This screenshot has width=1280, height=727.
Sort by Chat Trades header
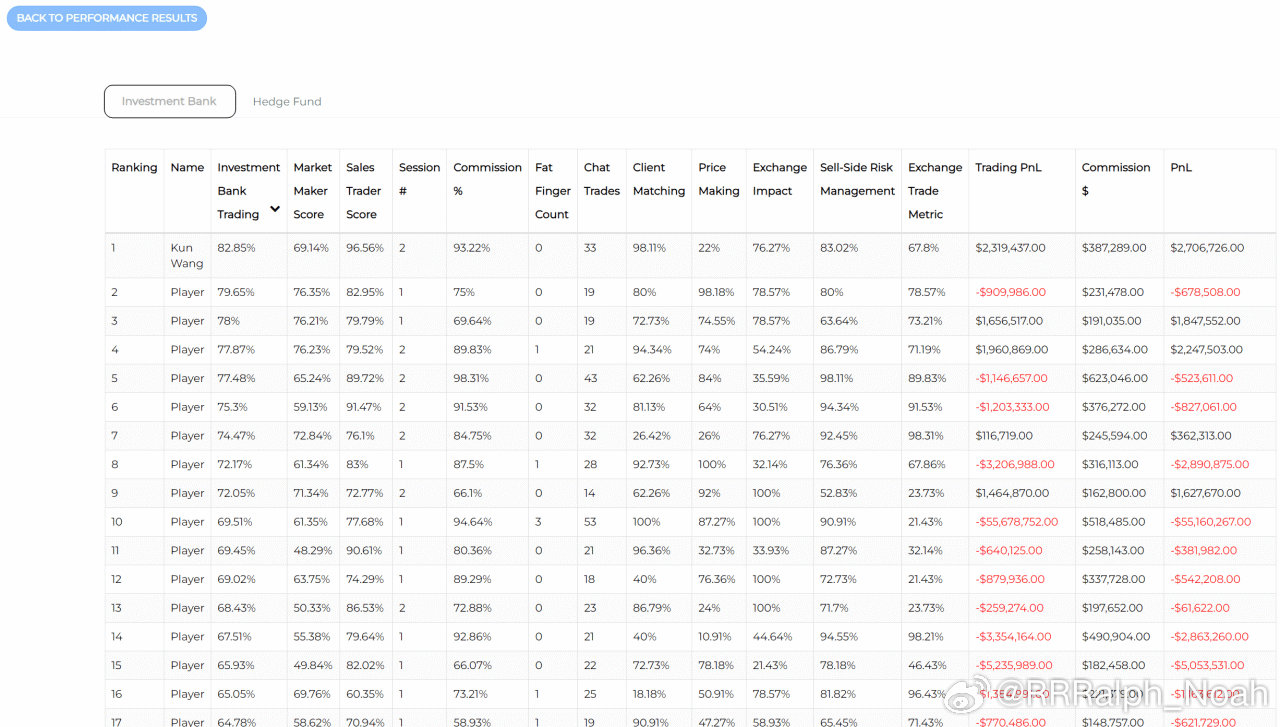pos(602,179)
